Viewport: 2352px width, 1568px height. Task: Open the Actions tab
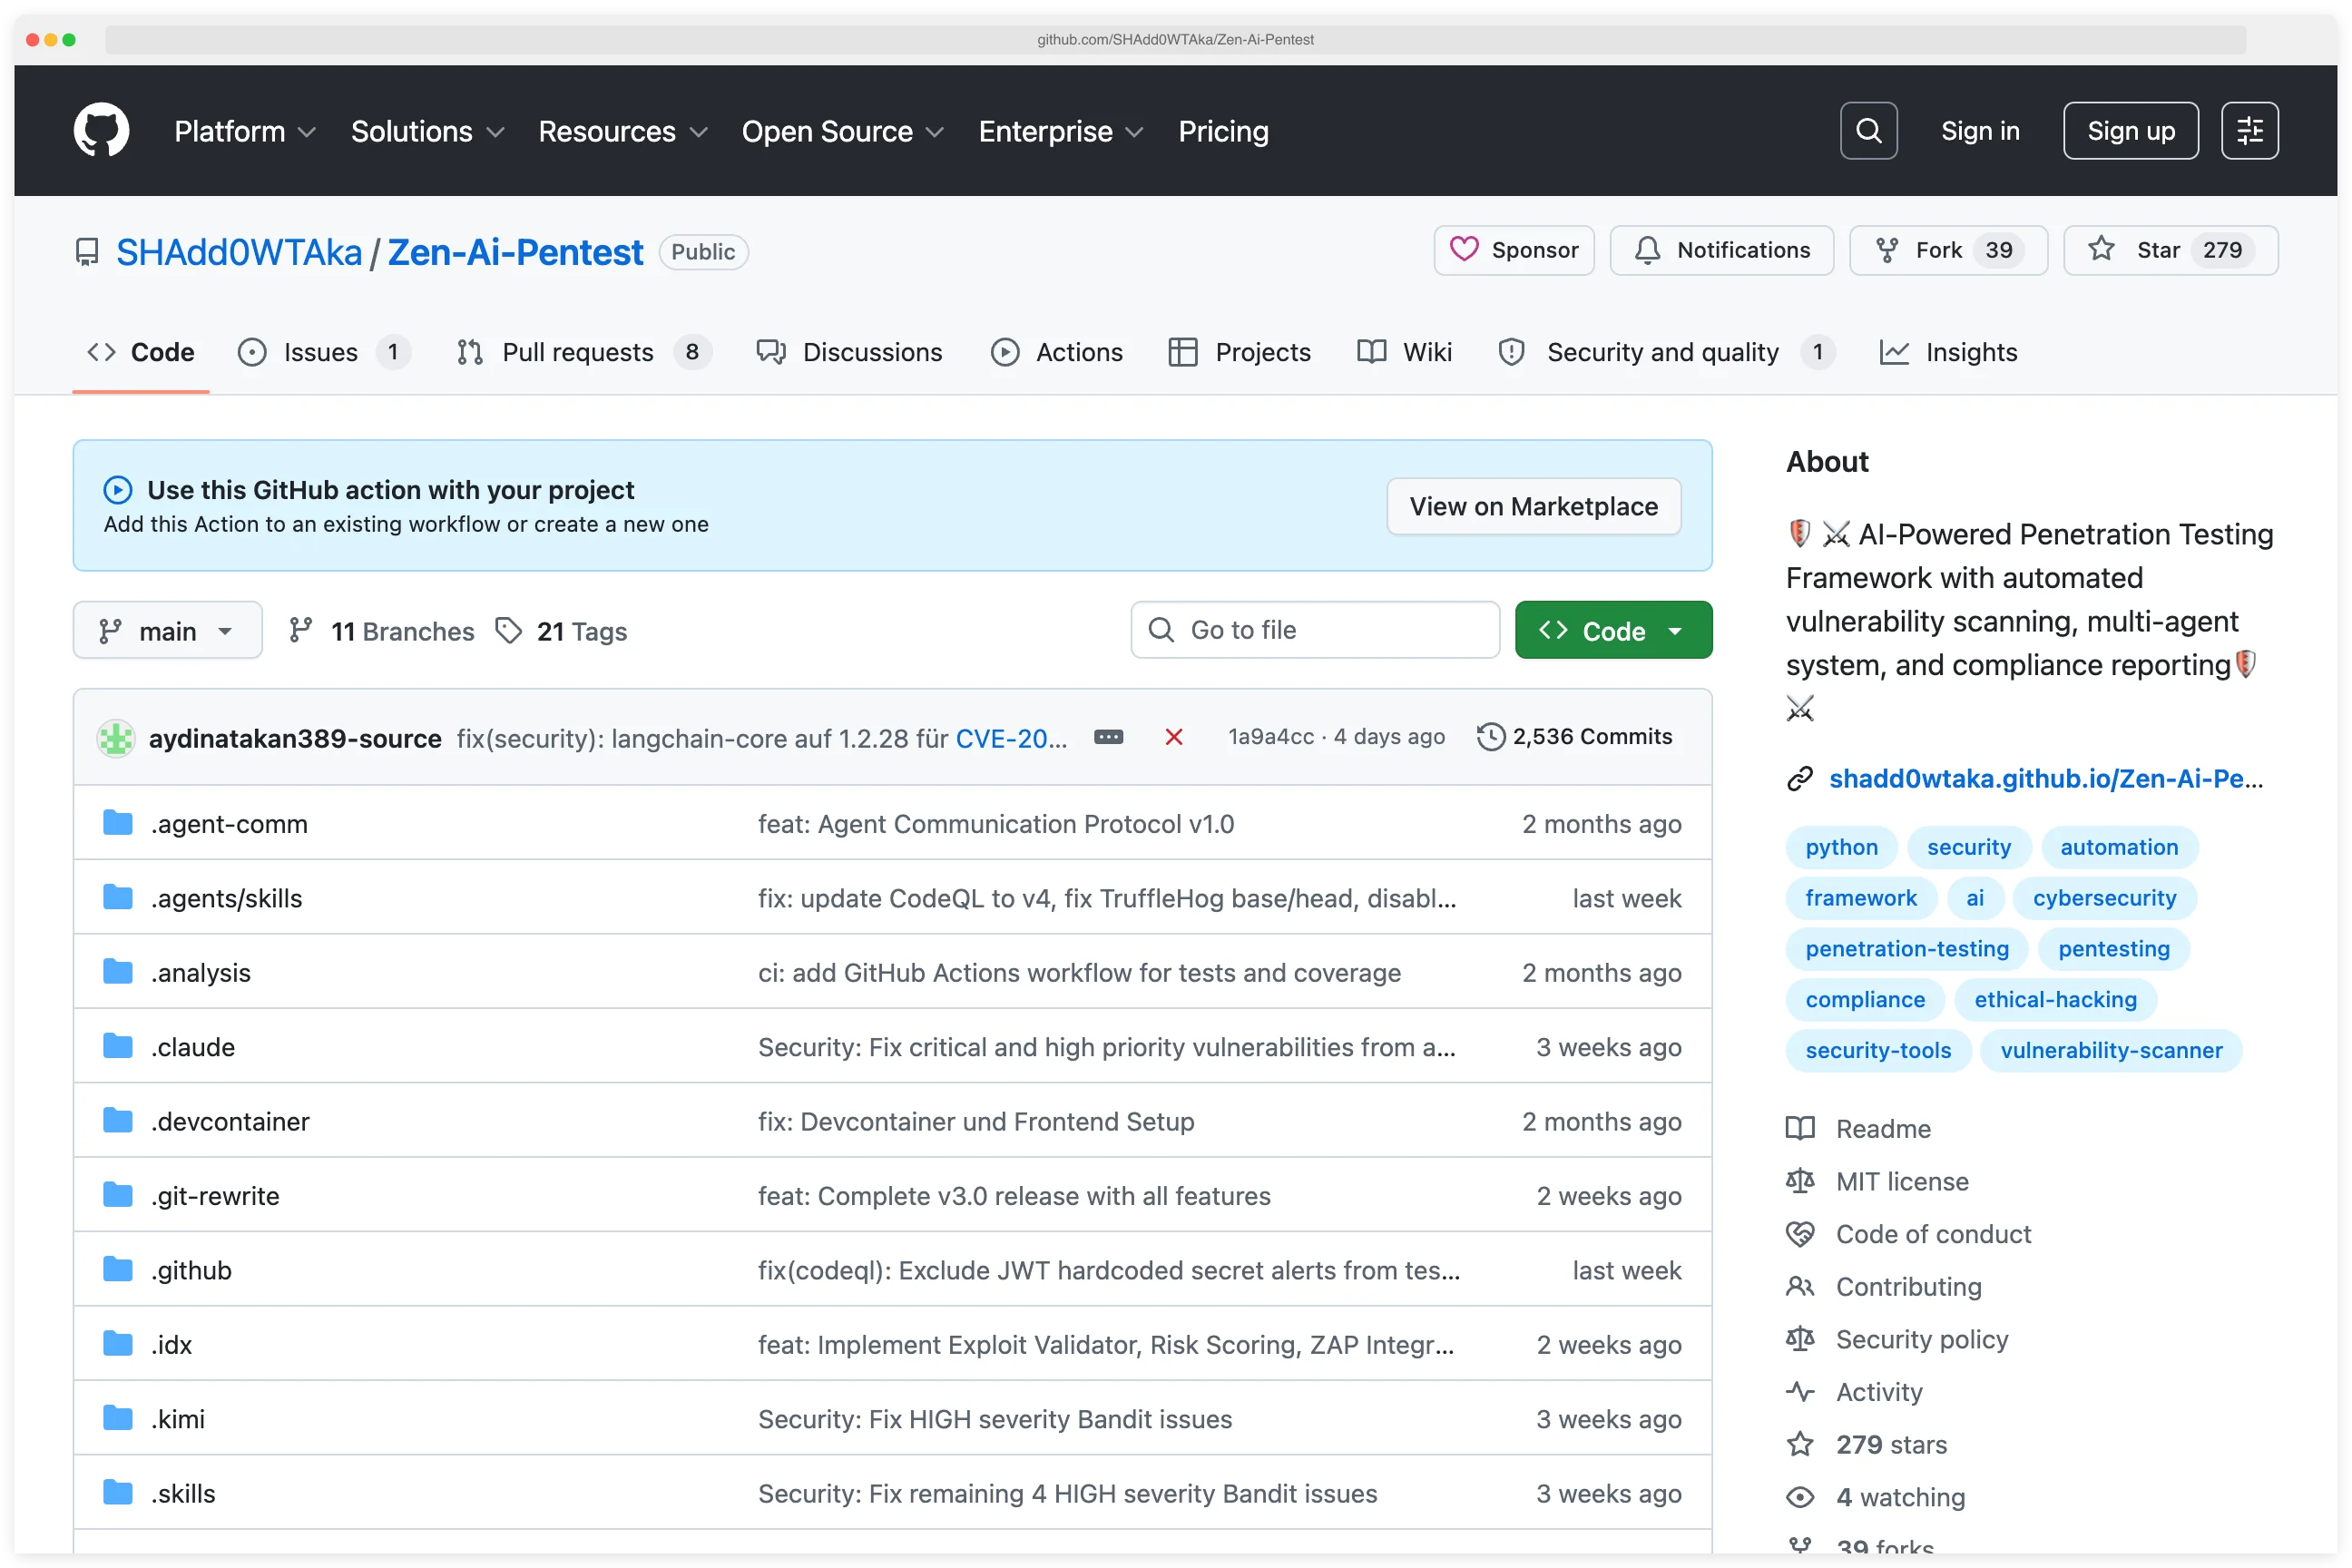1057,352
